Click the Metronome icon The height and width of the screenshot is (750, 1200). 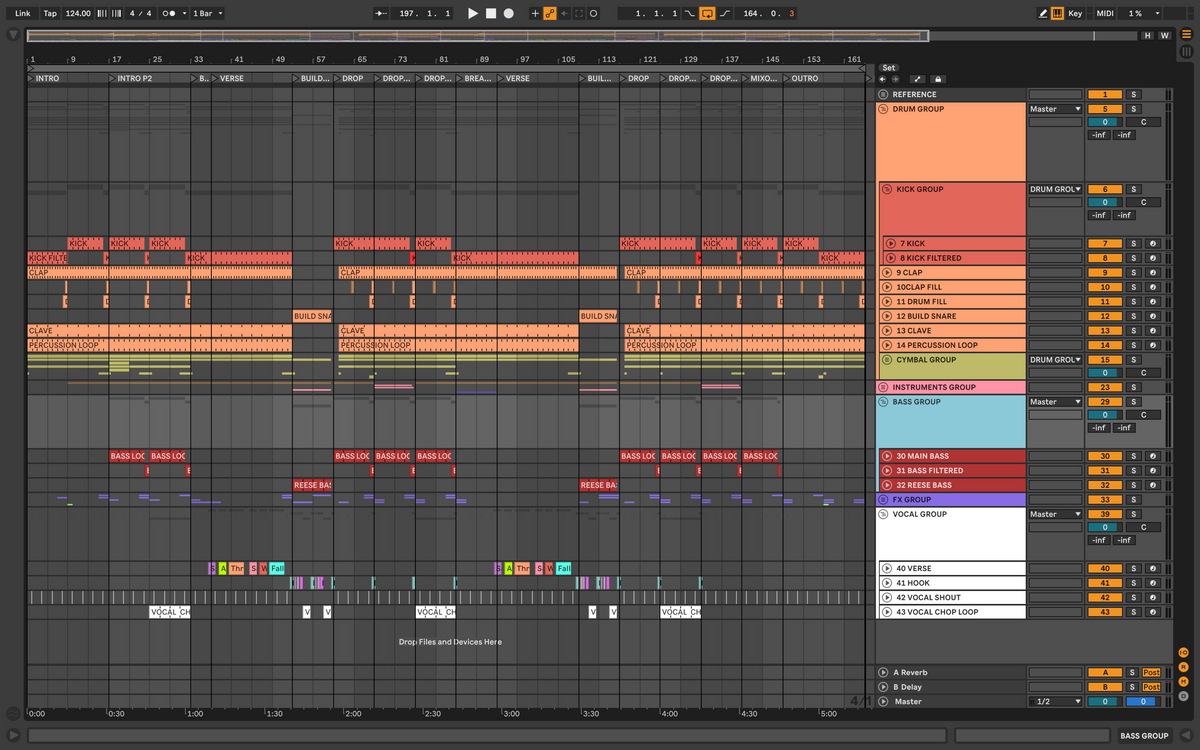(169, 14)
